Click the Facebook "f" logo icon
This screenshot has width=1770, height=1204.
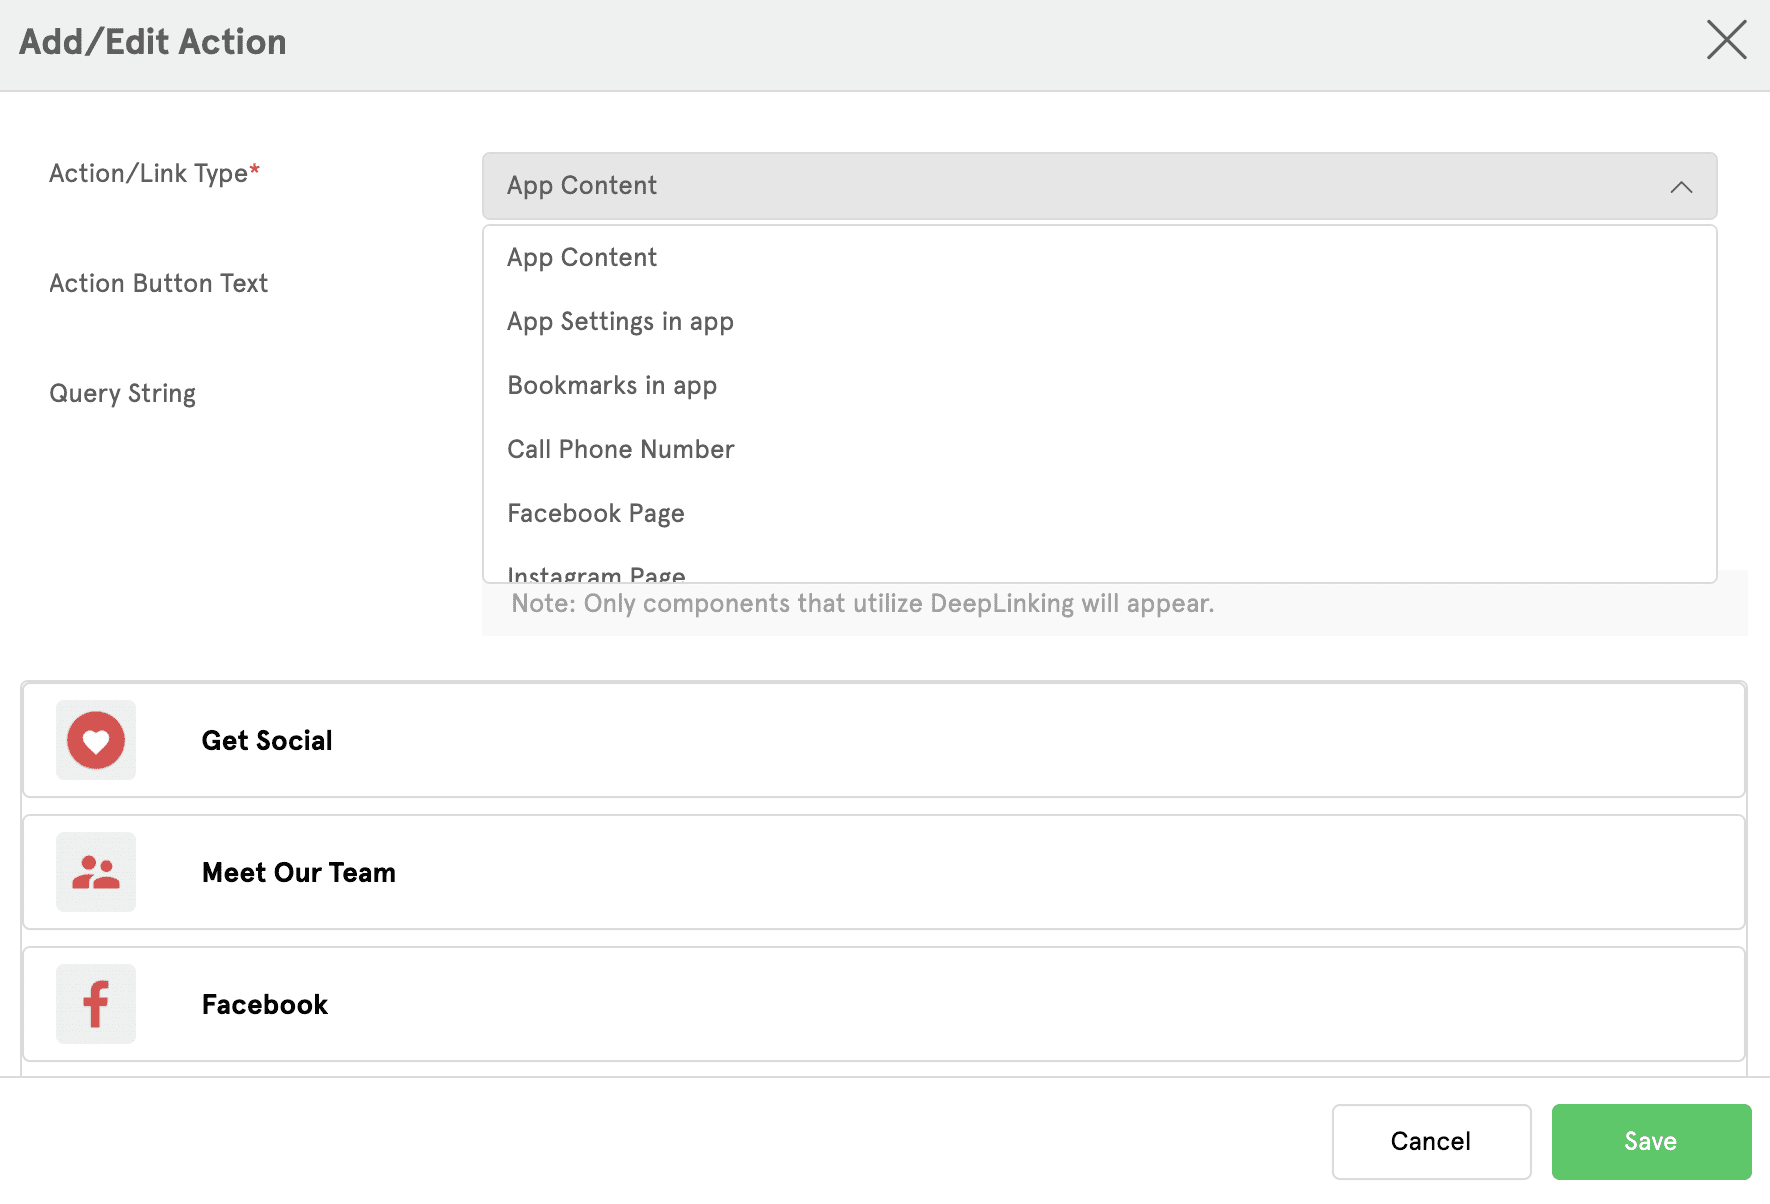(x=95, y=1004)
